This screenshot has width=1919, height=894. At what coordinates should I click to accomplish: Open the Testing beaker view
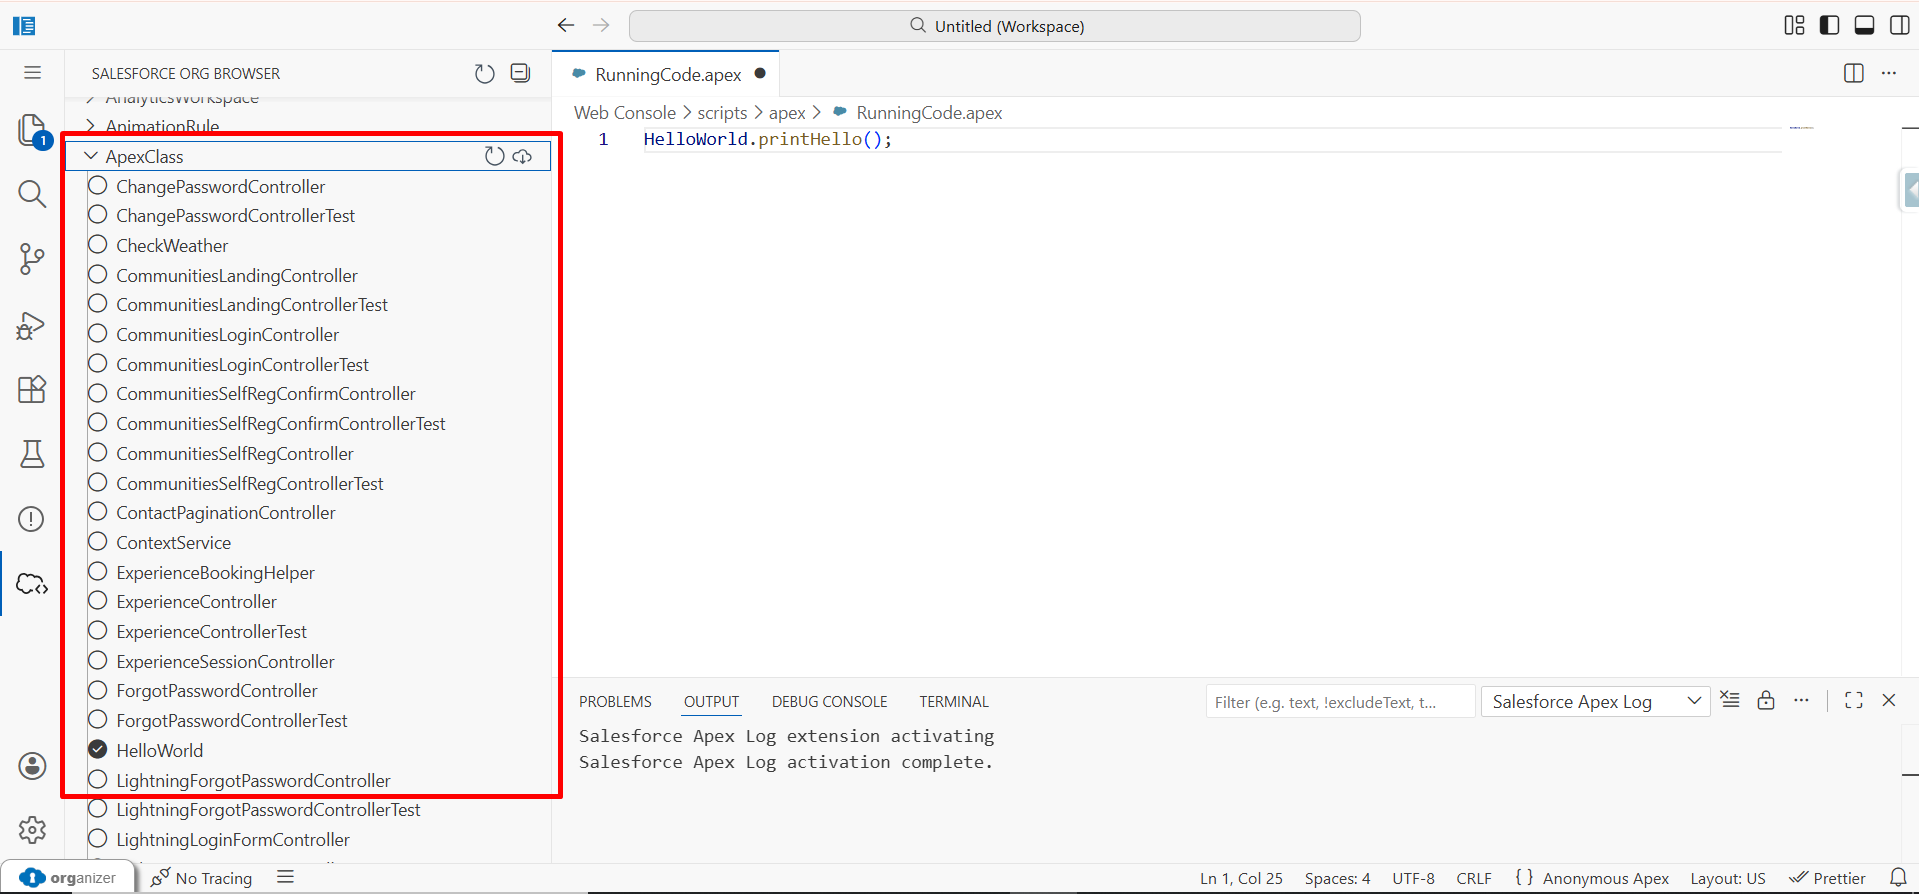(32, 454)
